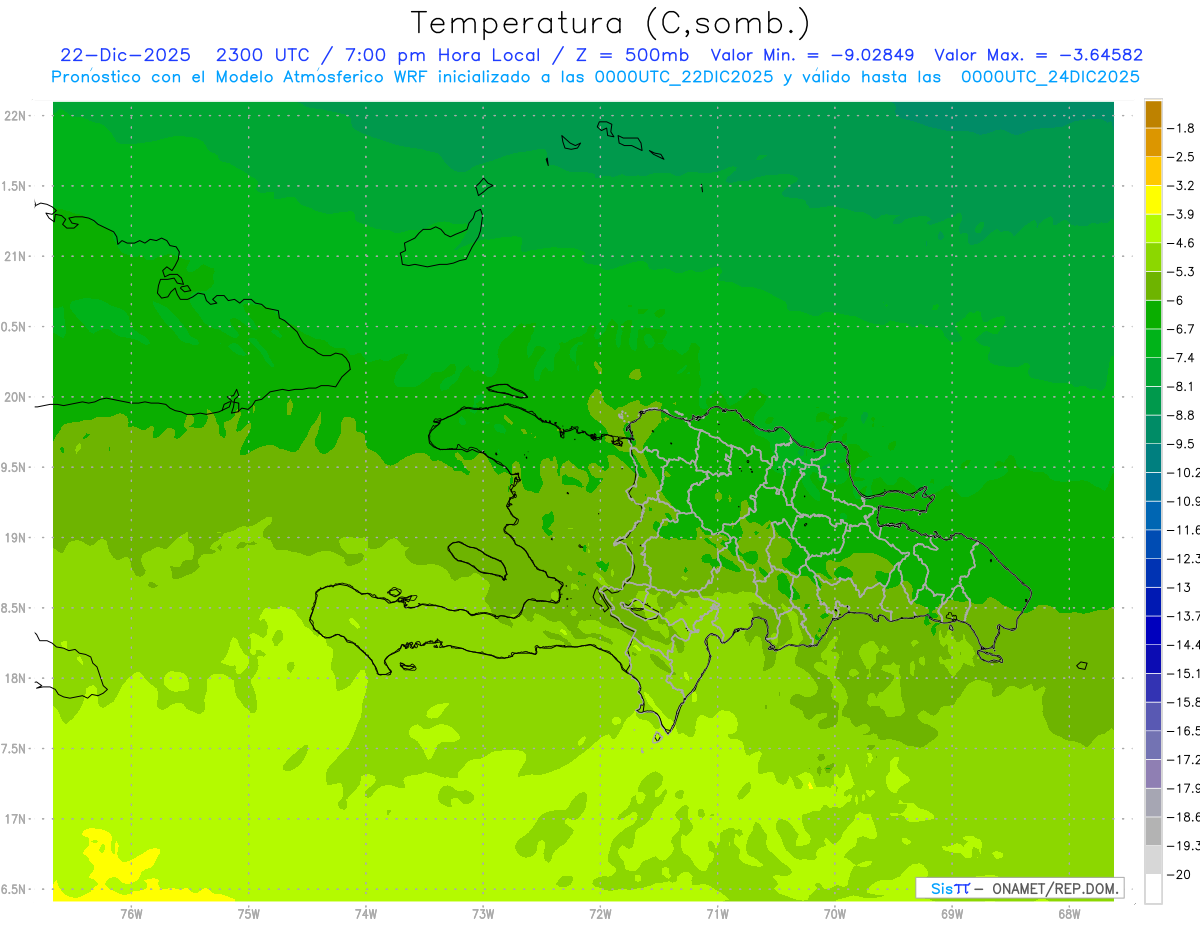The width and height of the screenshot is (1200, 927).
Task: Click the '-20' colorbar label
Action: pyautogui.click(x=1179, y=875)
